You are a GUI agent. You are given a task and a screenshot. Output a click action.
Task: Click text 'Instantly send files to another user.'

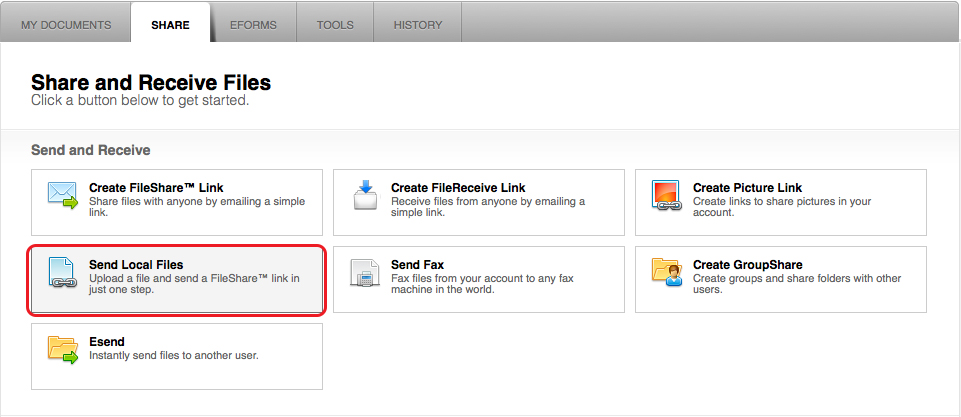pyautogui.click(x=174, y=355)
